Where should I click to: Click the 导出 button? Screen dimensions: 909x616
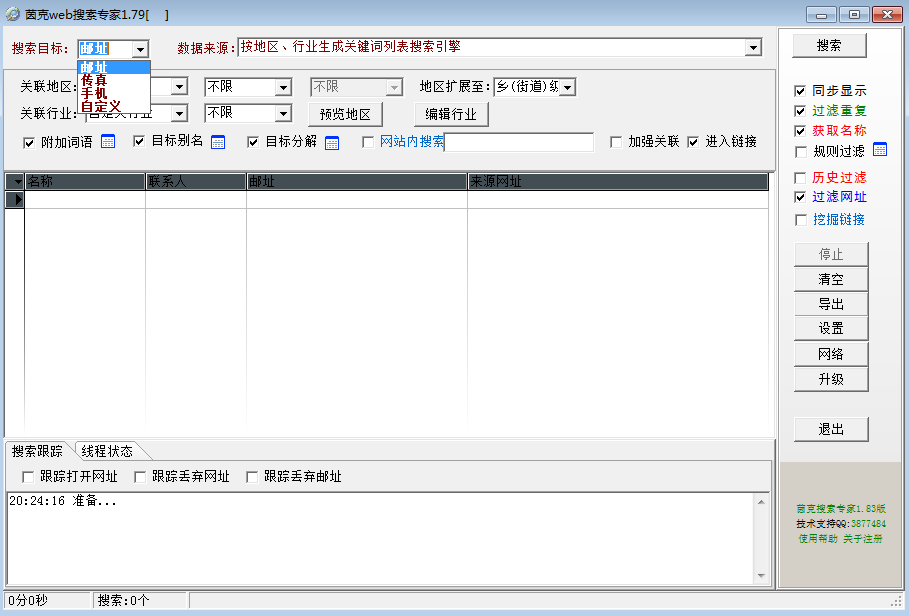[x=831, y=304]
